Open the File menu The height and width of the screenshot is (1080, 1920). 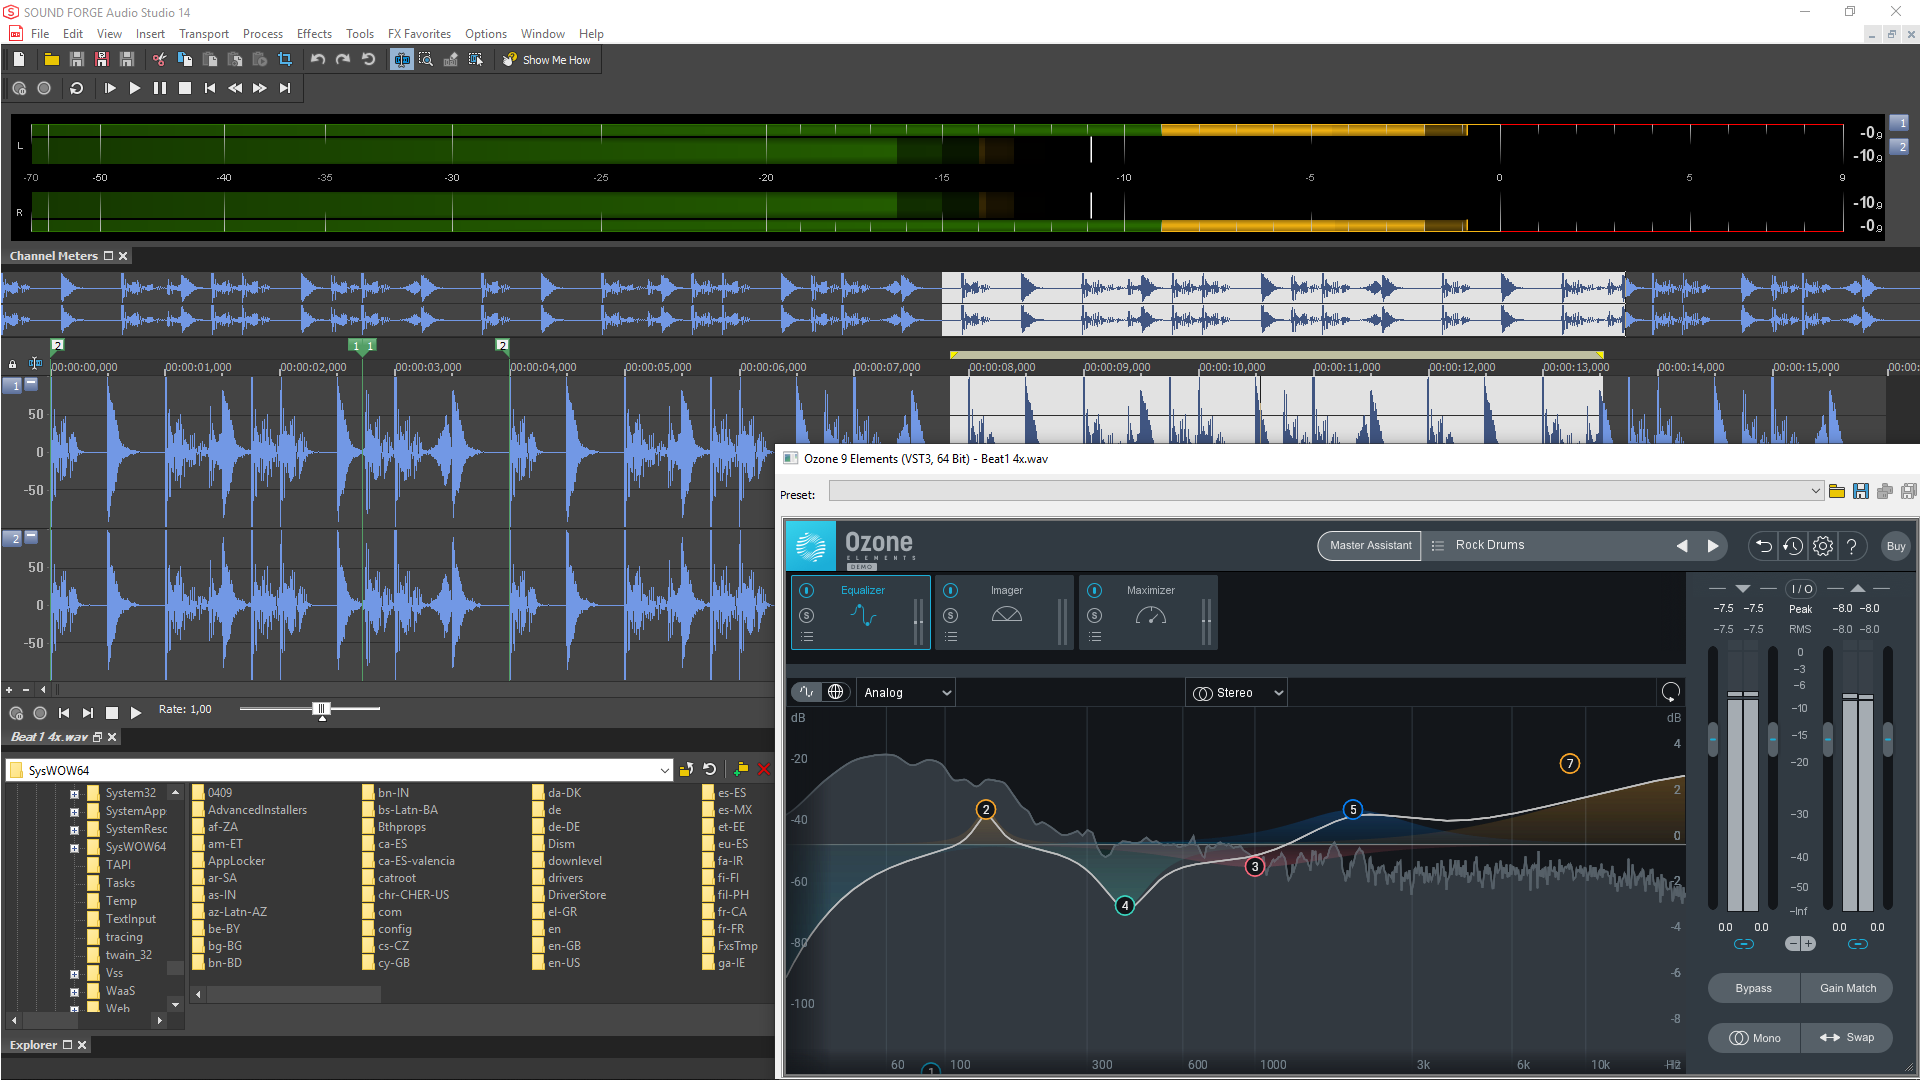(40, 33)
